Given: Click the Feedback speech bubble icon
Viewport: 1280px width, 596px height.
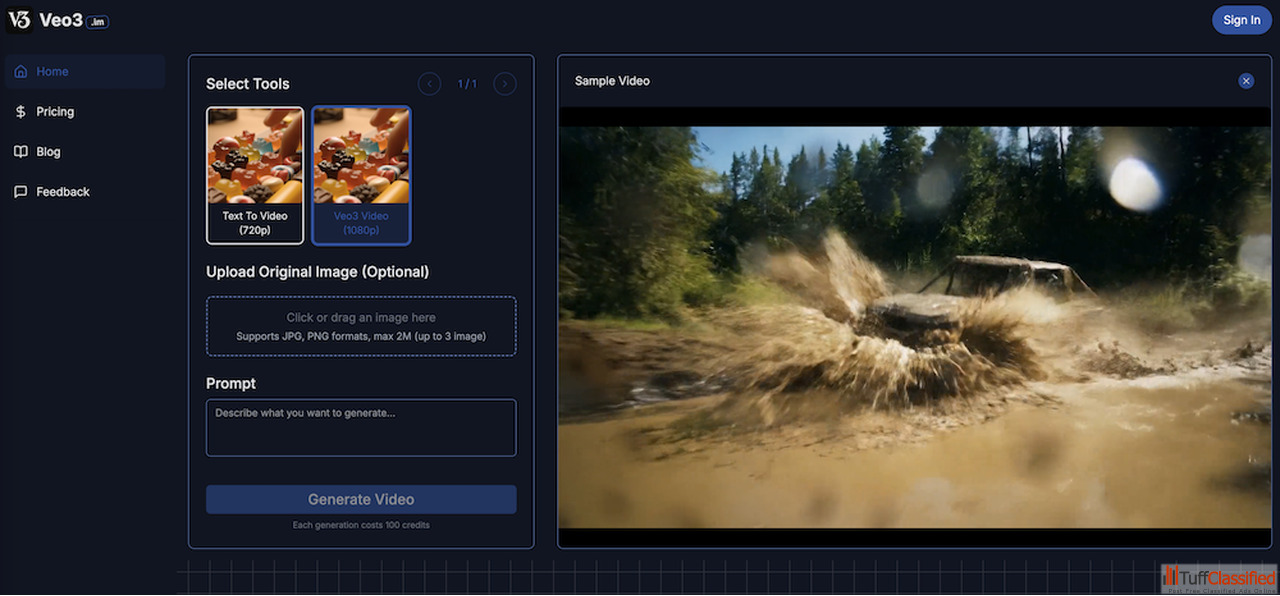Looking at the screenshot, I should [21, 192].
